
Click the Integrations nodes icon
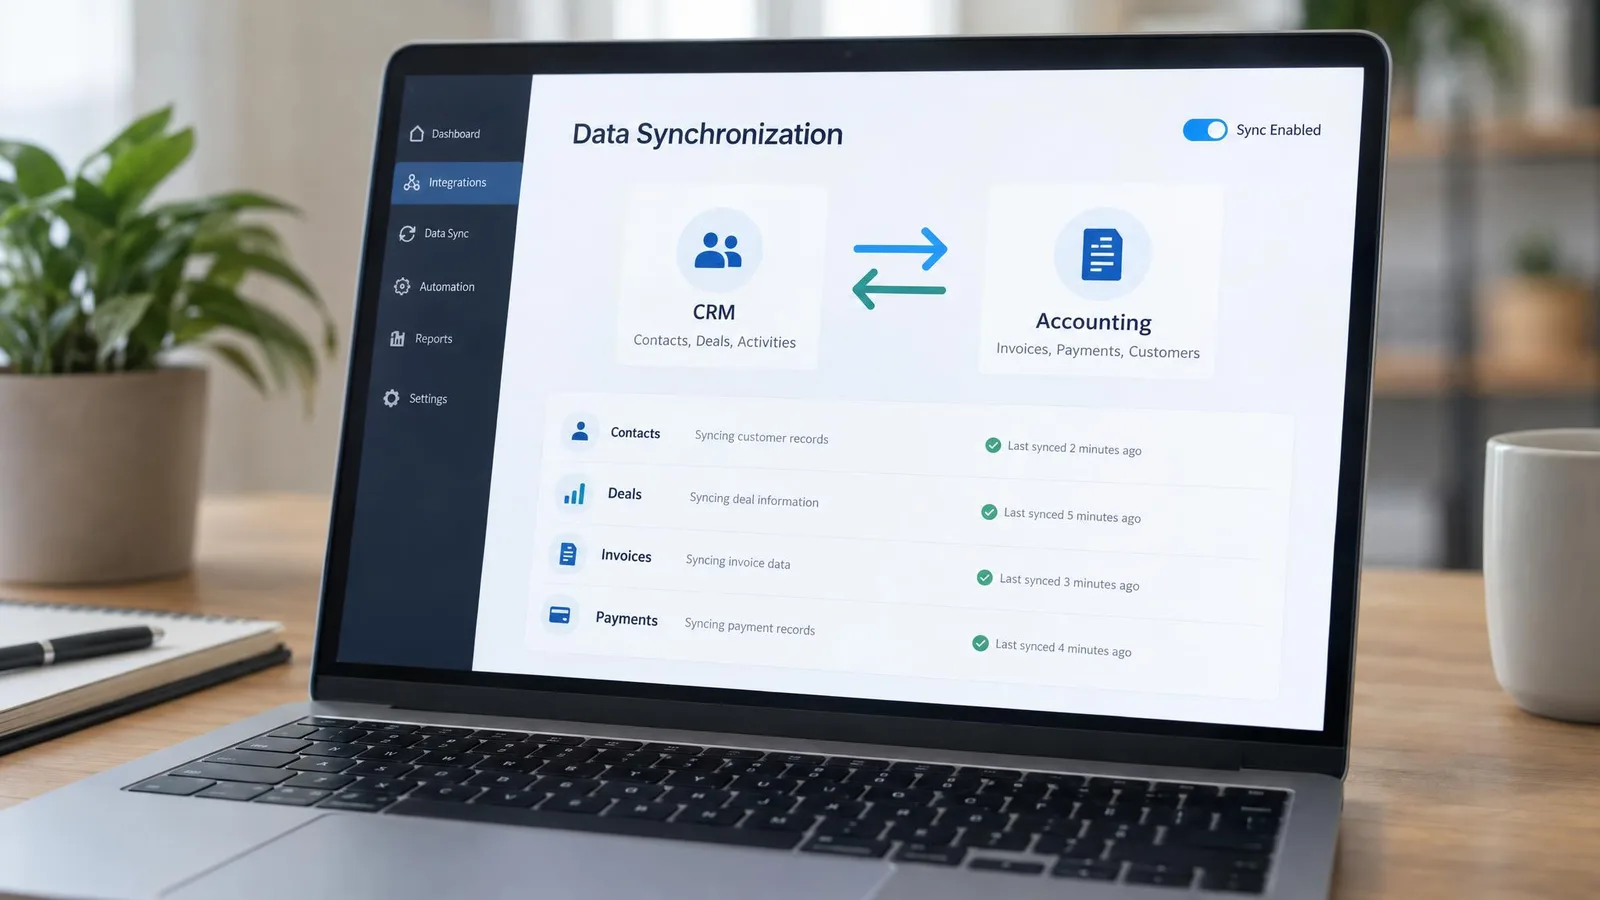[412, 182]
